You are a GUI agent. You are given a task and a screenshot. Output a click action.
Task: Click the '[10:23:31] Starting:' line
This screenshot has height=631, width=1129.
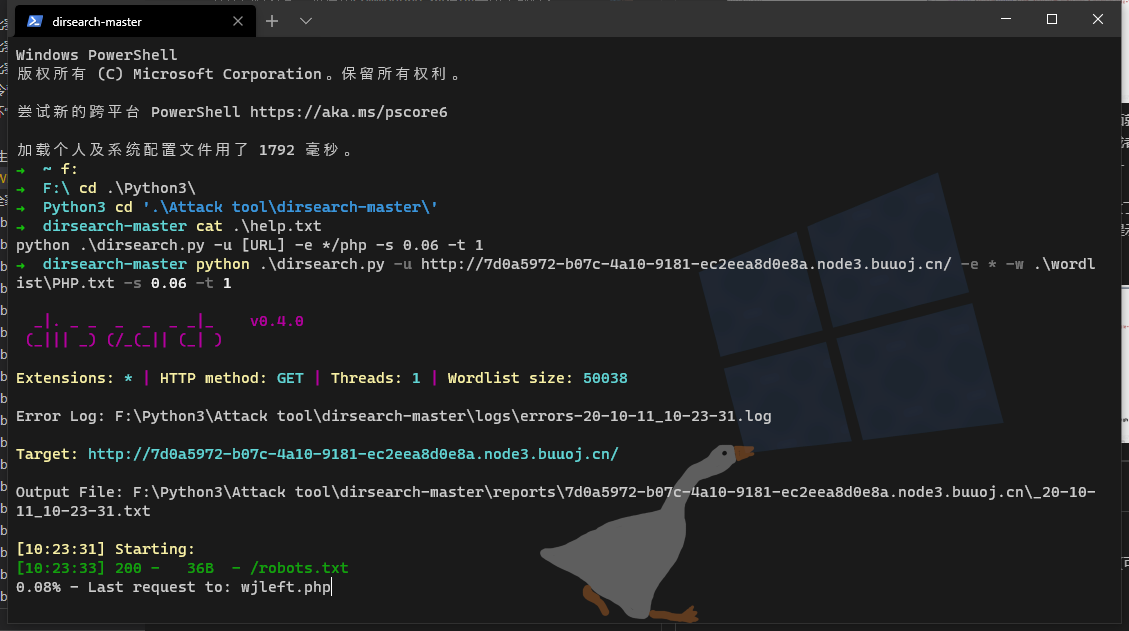point(105,549)
